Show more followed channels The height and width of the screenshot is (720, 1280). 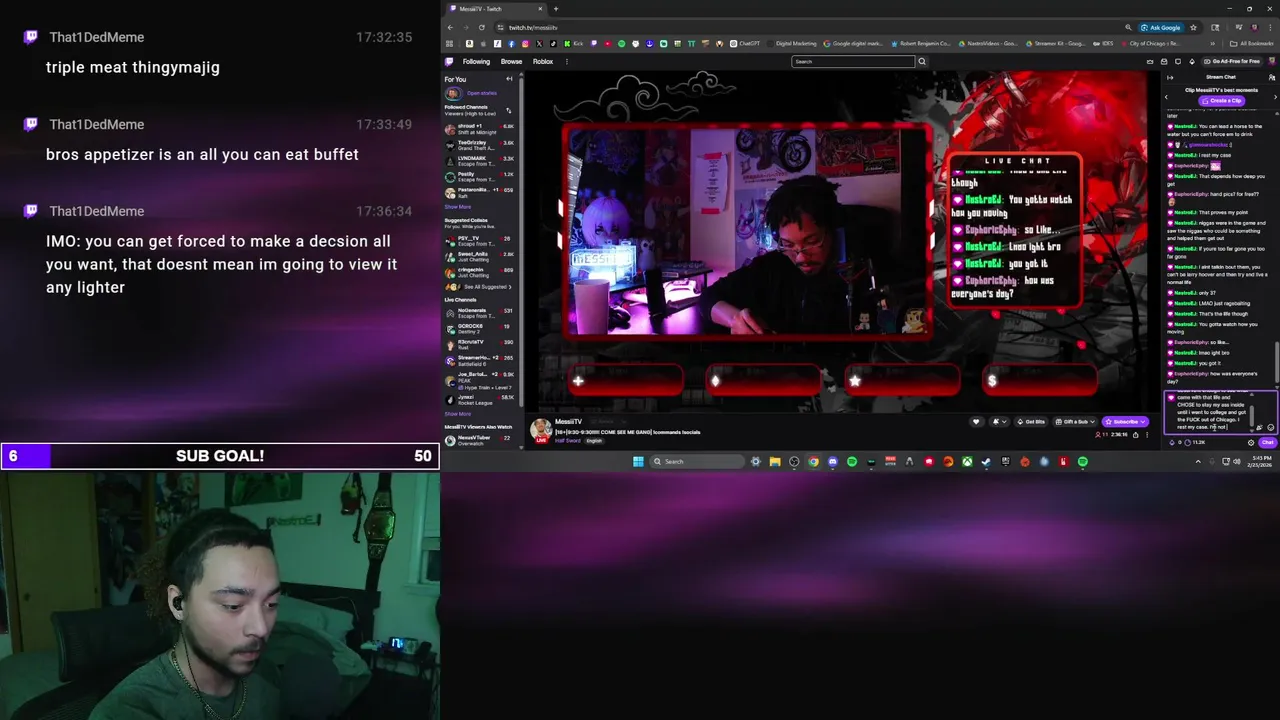[x=457, y=207]
